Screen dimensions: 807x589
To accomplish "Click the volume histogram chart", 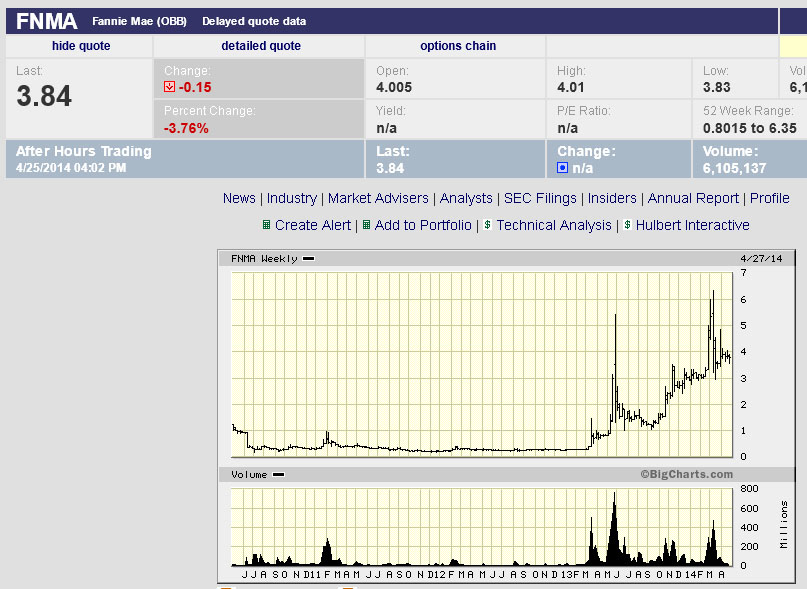I will [482, 527].
